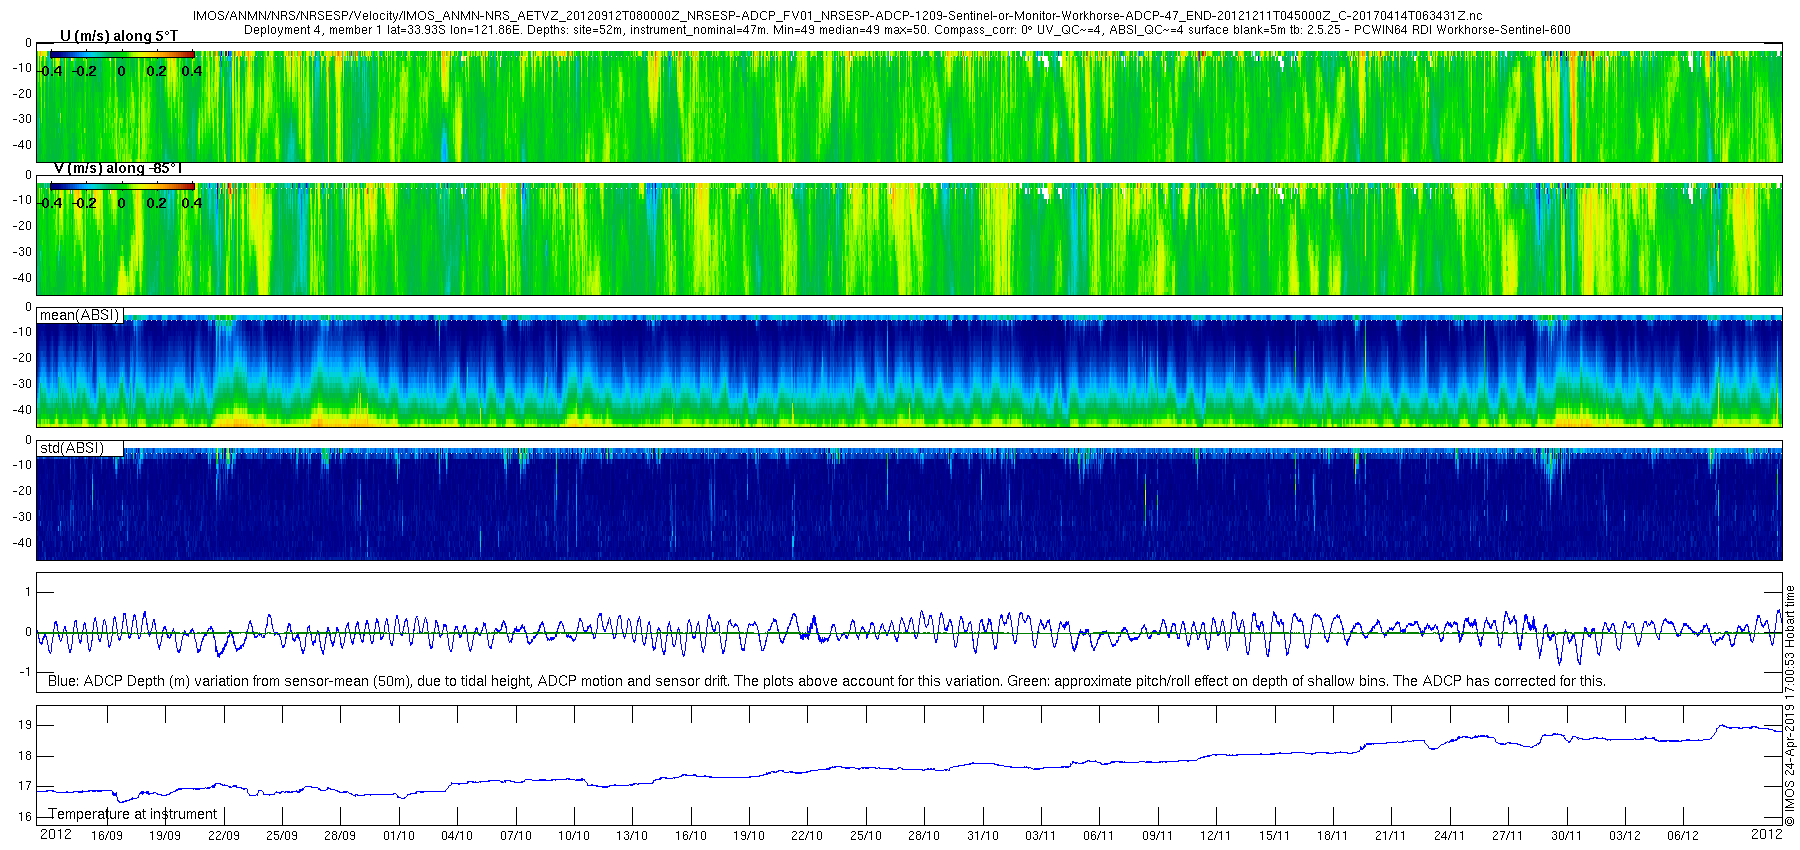Click the -20 depth tick in mean(ABSI) panel

(21, 358)
